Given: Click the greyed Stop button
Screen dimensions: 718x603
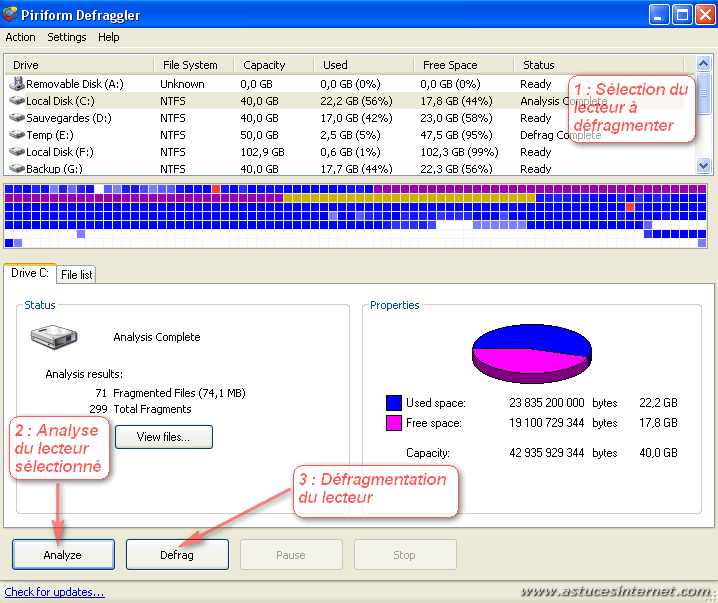Looking at the screenshot, I should [x=405, y=554].
